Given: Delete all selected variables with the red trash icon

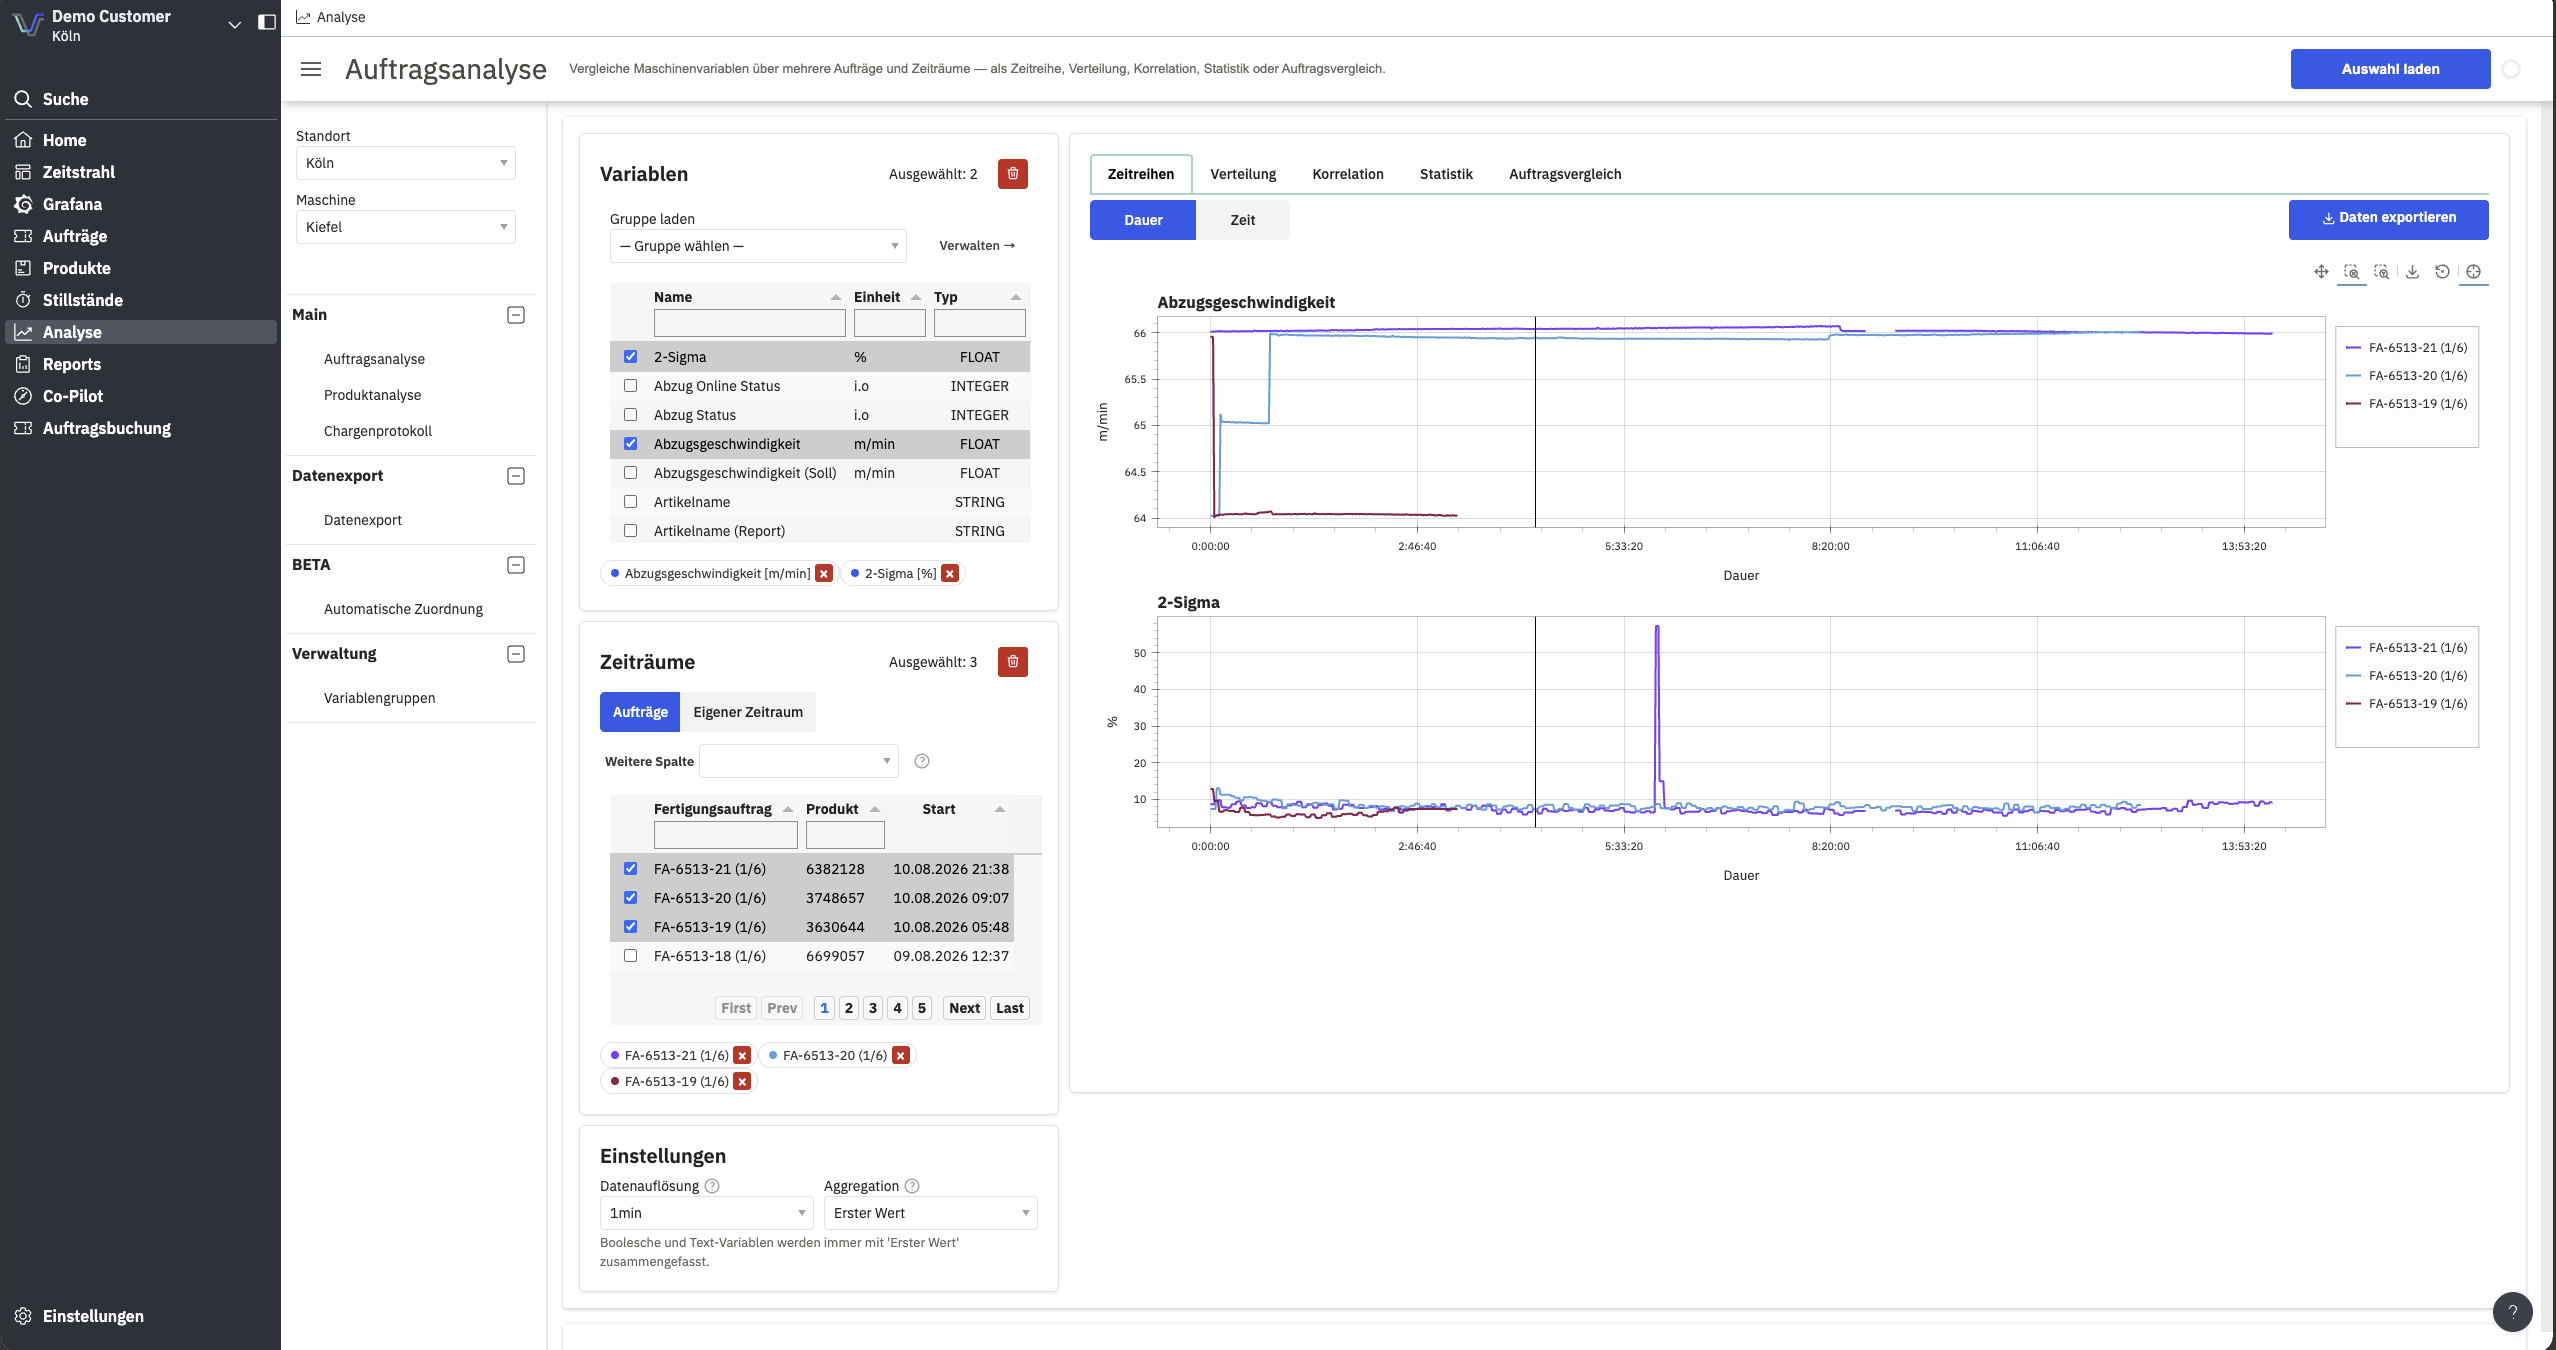Looking at the screenshot, I should point(1013,174).
